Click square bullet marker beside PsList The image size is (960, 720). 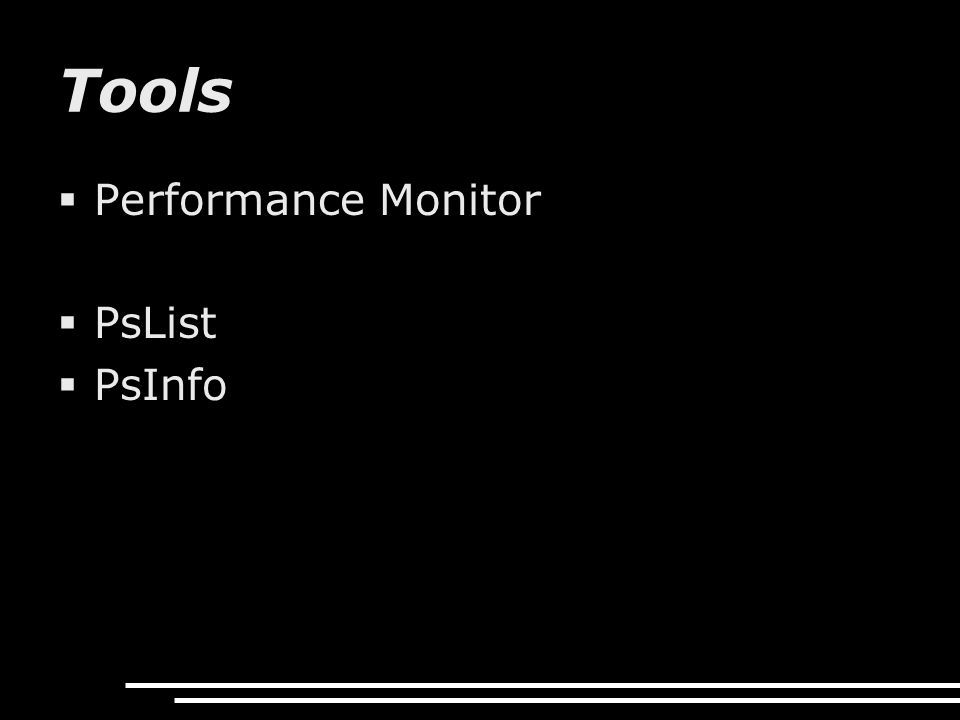[68, 323]
